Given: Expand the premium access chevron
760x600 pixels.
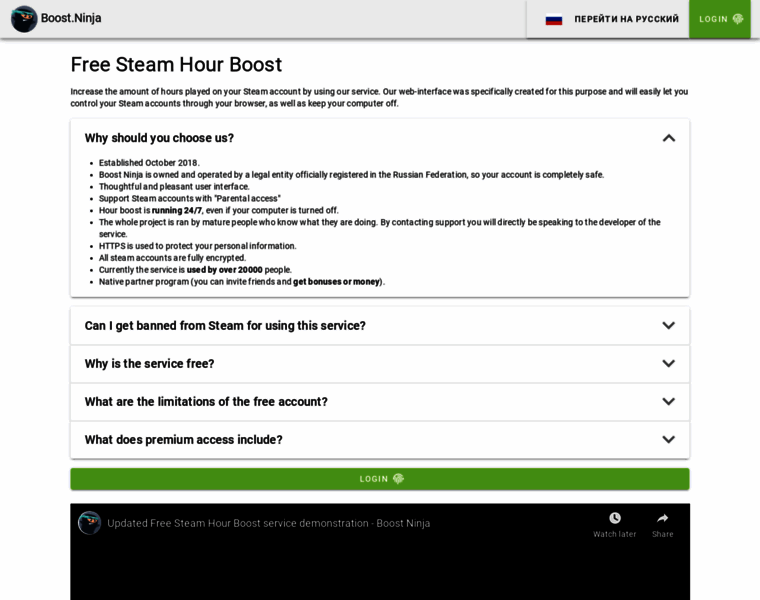Looking at the screenshot, I should [x=668, y=440].
